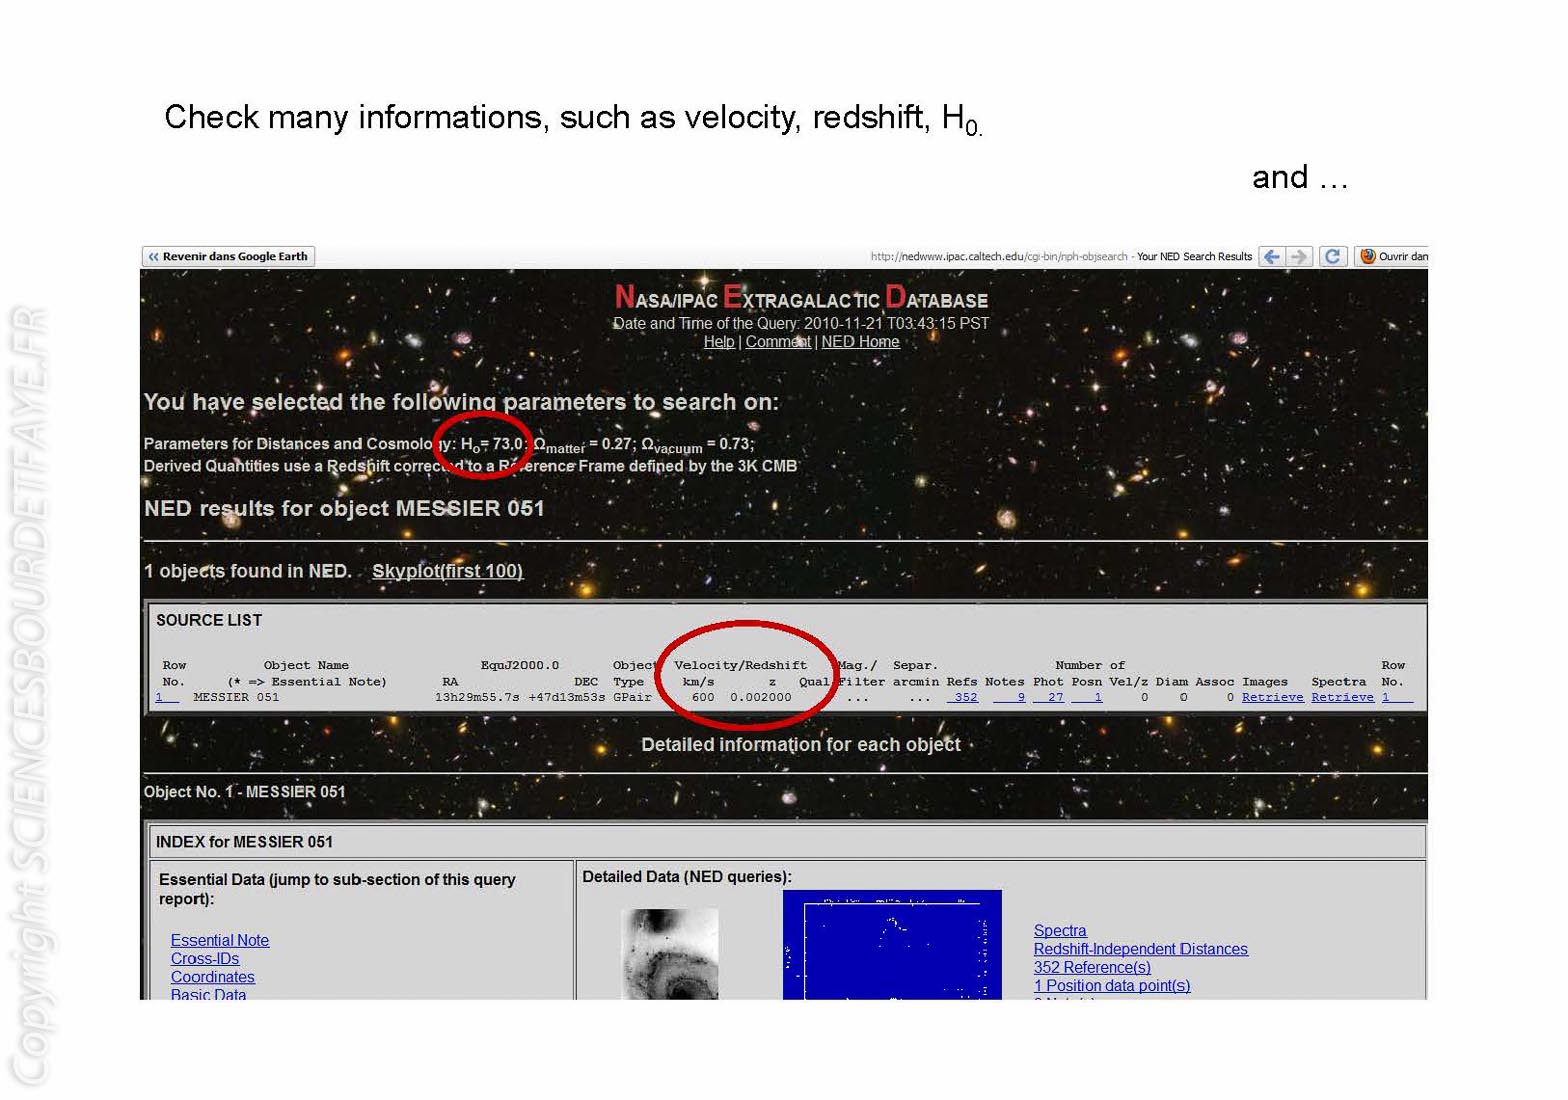The height and width of the screenshot is (1100, 1568).
Task: Click the URL text nedwww.ipac.caltech.edu
Action: 998,257
